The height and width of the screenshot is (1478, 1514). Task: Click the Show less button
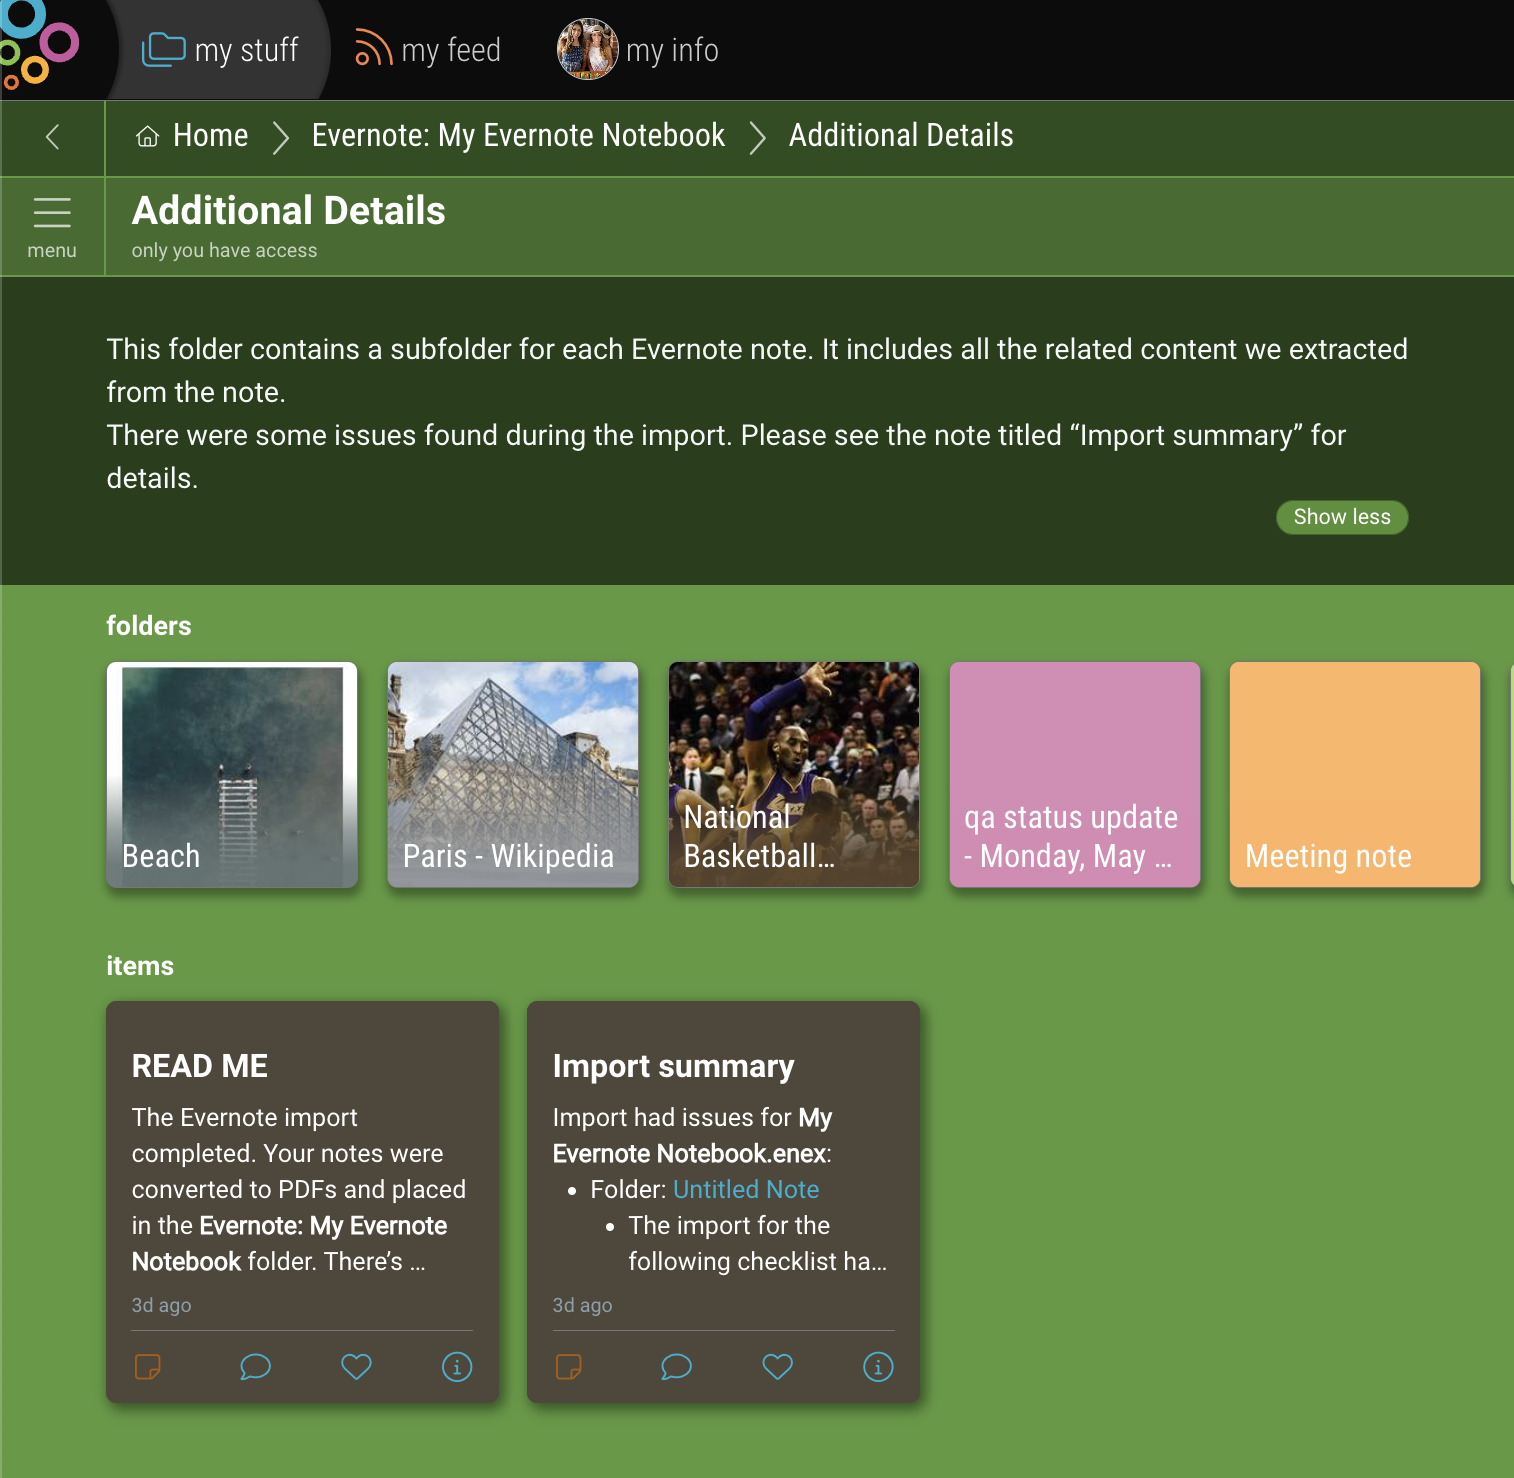[1342, 517]
